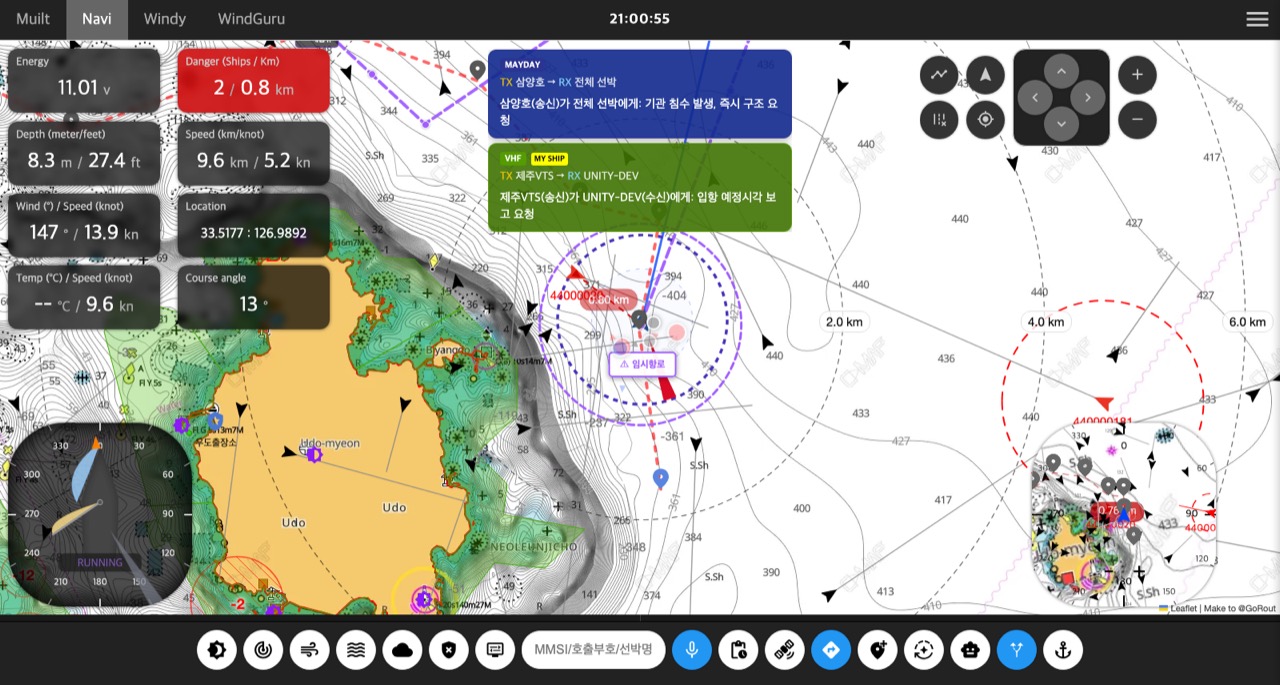Click the center-on-location target icon
Viewport: 1280px width, 685px height.
pyautogui.click(x=985, y=120)
